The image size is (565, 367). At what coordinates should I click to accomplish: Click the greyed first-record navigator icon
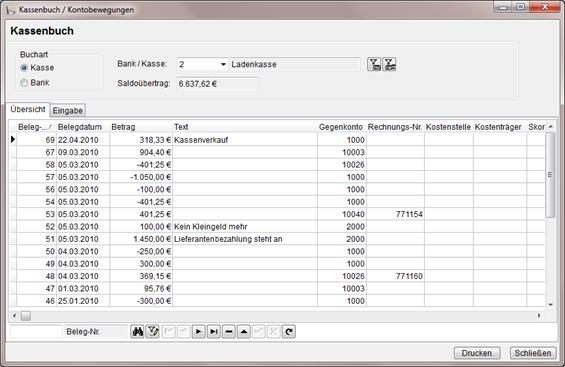[168, 331]
